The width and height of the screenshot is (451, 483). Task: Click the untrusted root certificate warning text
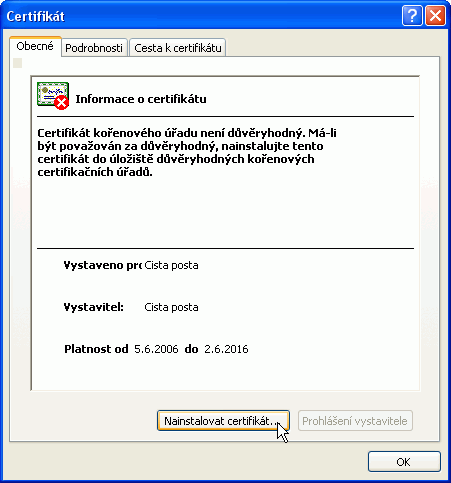tap(187, 152)
